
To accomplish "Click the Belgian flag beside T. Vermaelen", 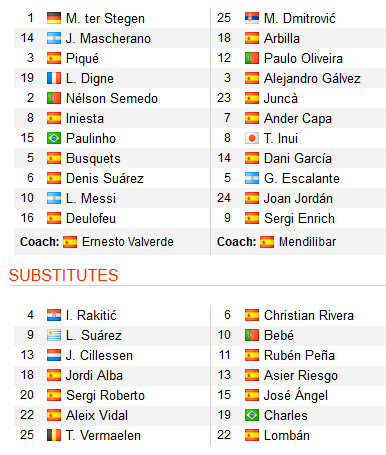I will point(54,435).
